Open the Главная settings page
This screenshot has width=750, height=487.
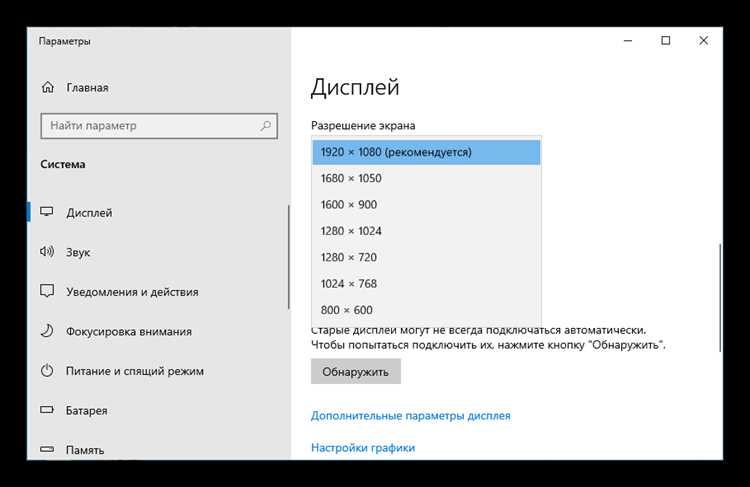(88, 88)
